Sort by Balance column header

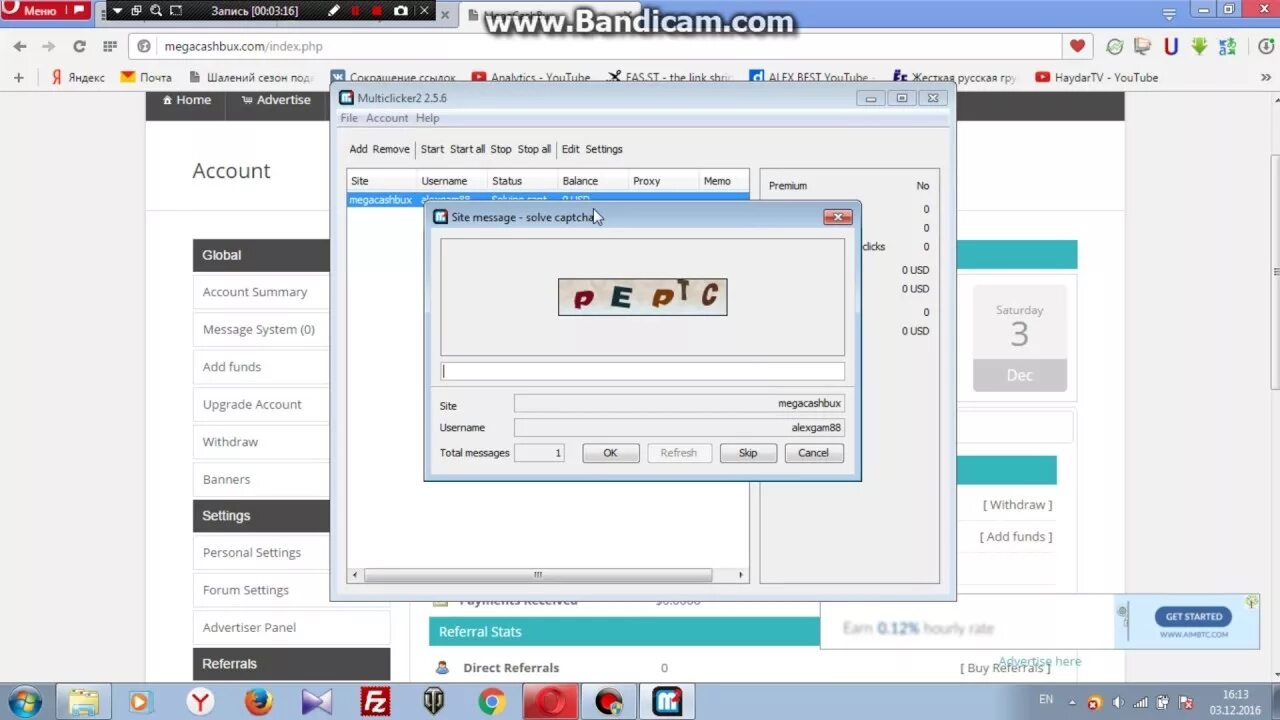click(593, 181)
